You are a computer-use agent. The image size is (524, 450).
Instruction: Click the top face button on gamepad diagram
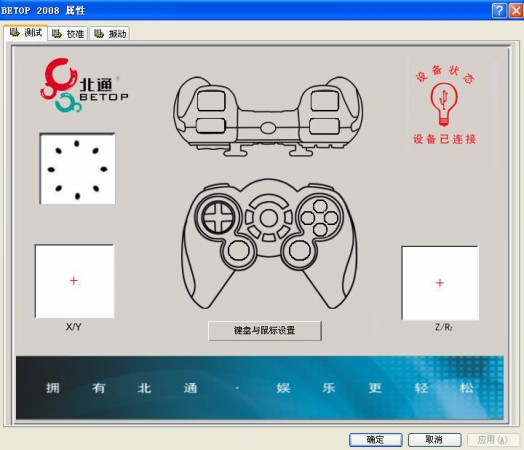coord(320,206)
